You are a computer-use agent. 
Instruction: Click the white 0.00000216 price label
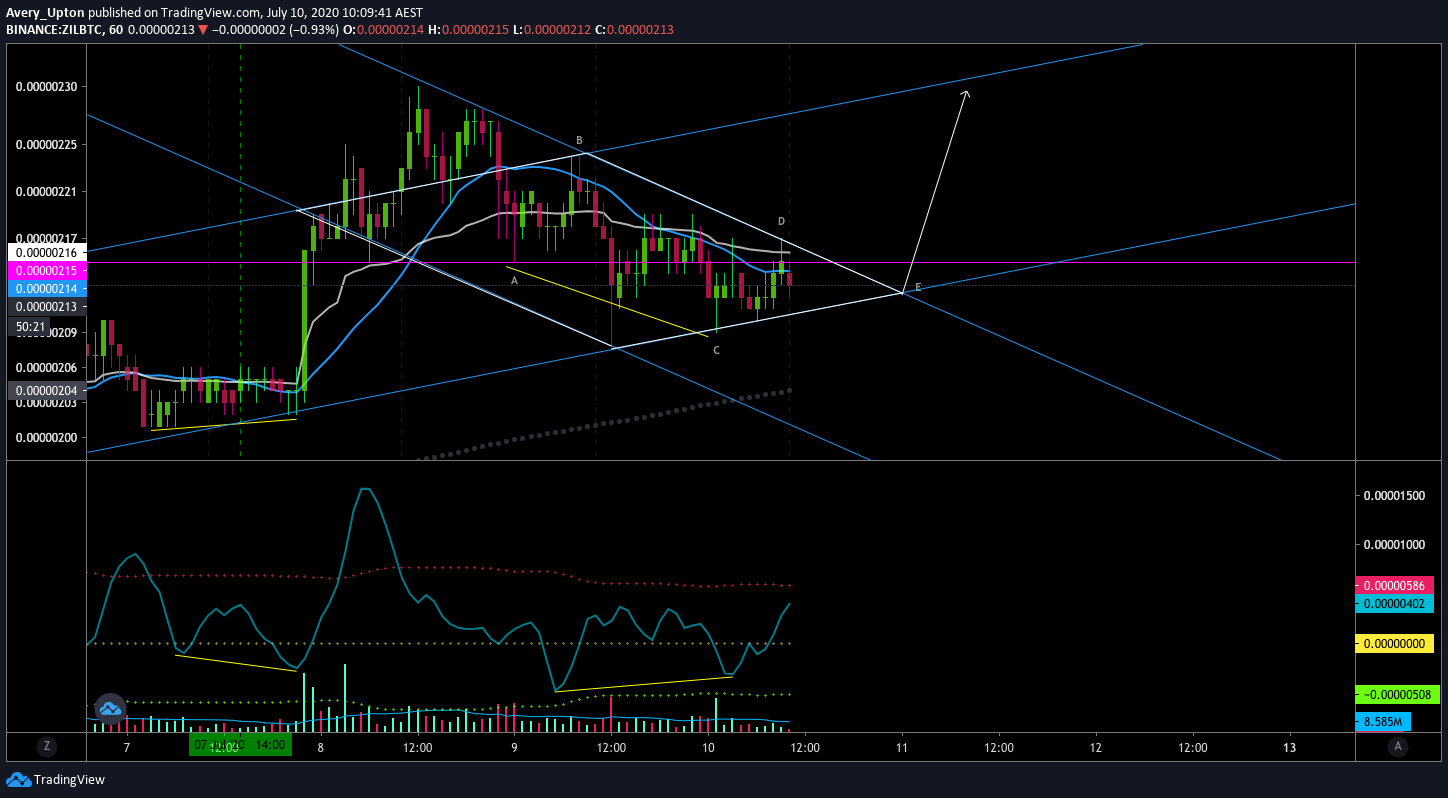coord(46,254)
